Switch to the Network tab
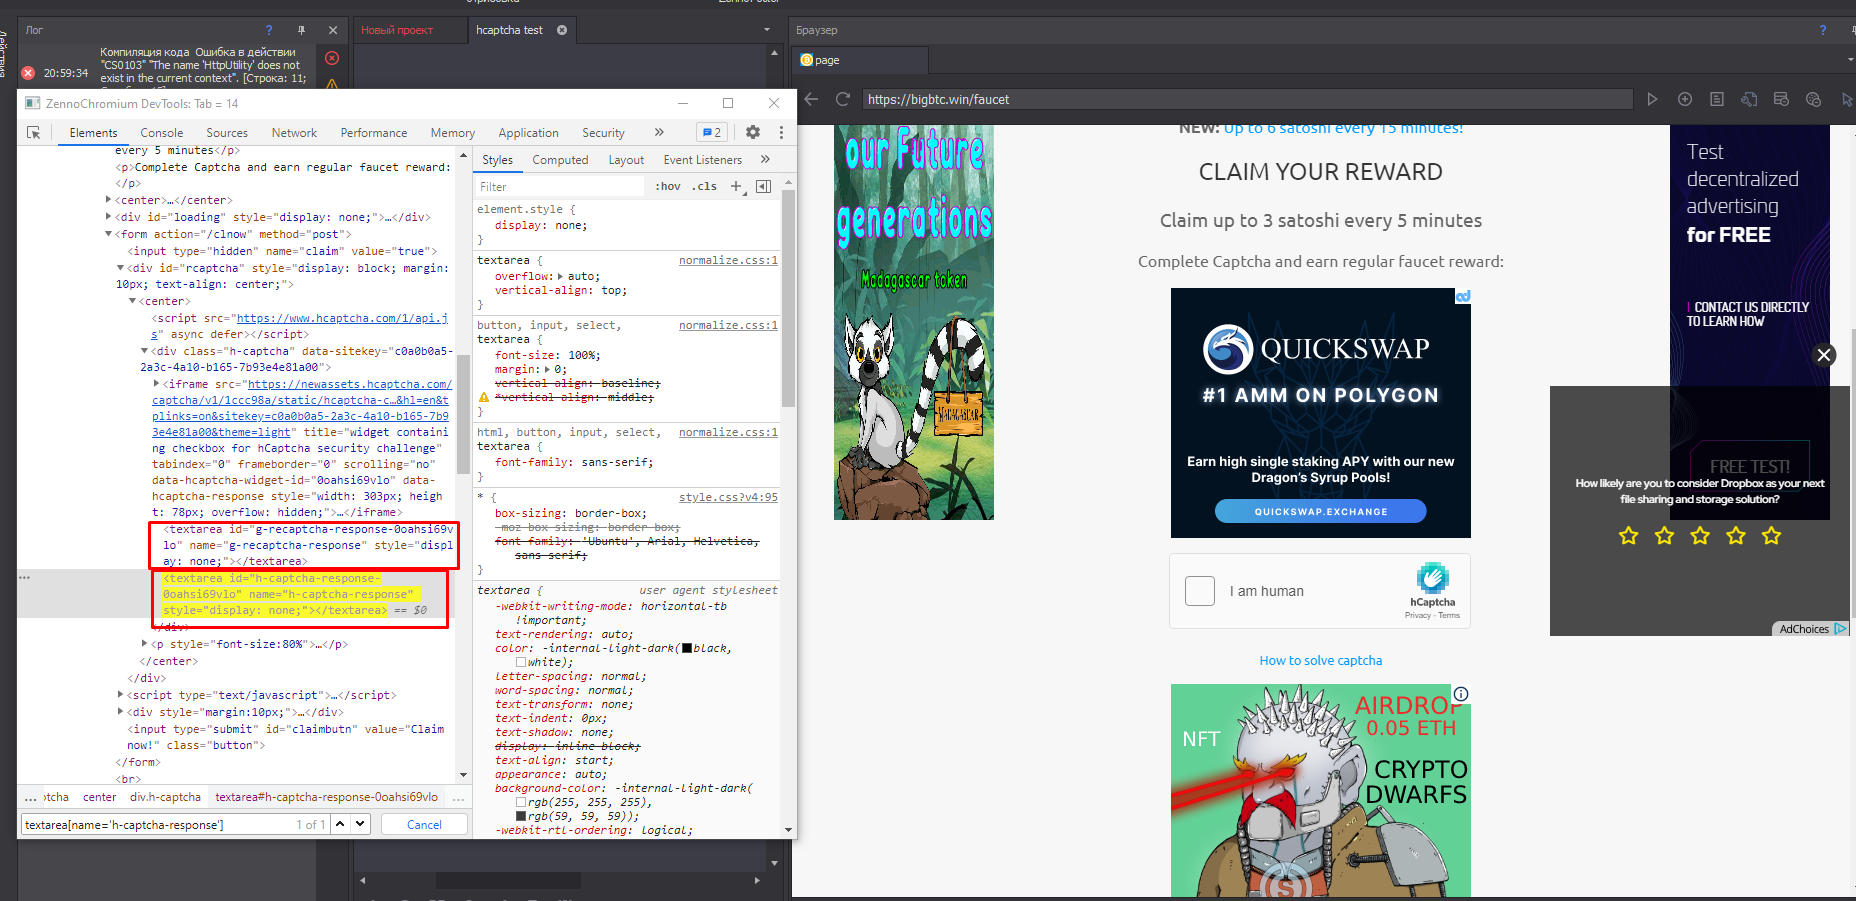 pos(294,133)
